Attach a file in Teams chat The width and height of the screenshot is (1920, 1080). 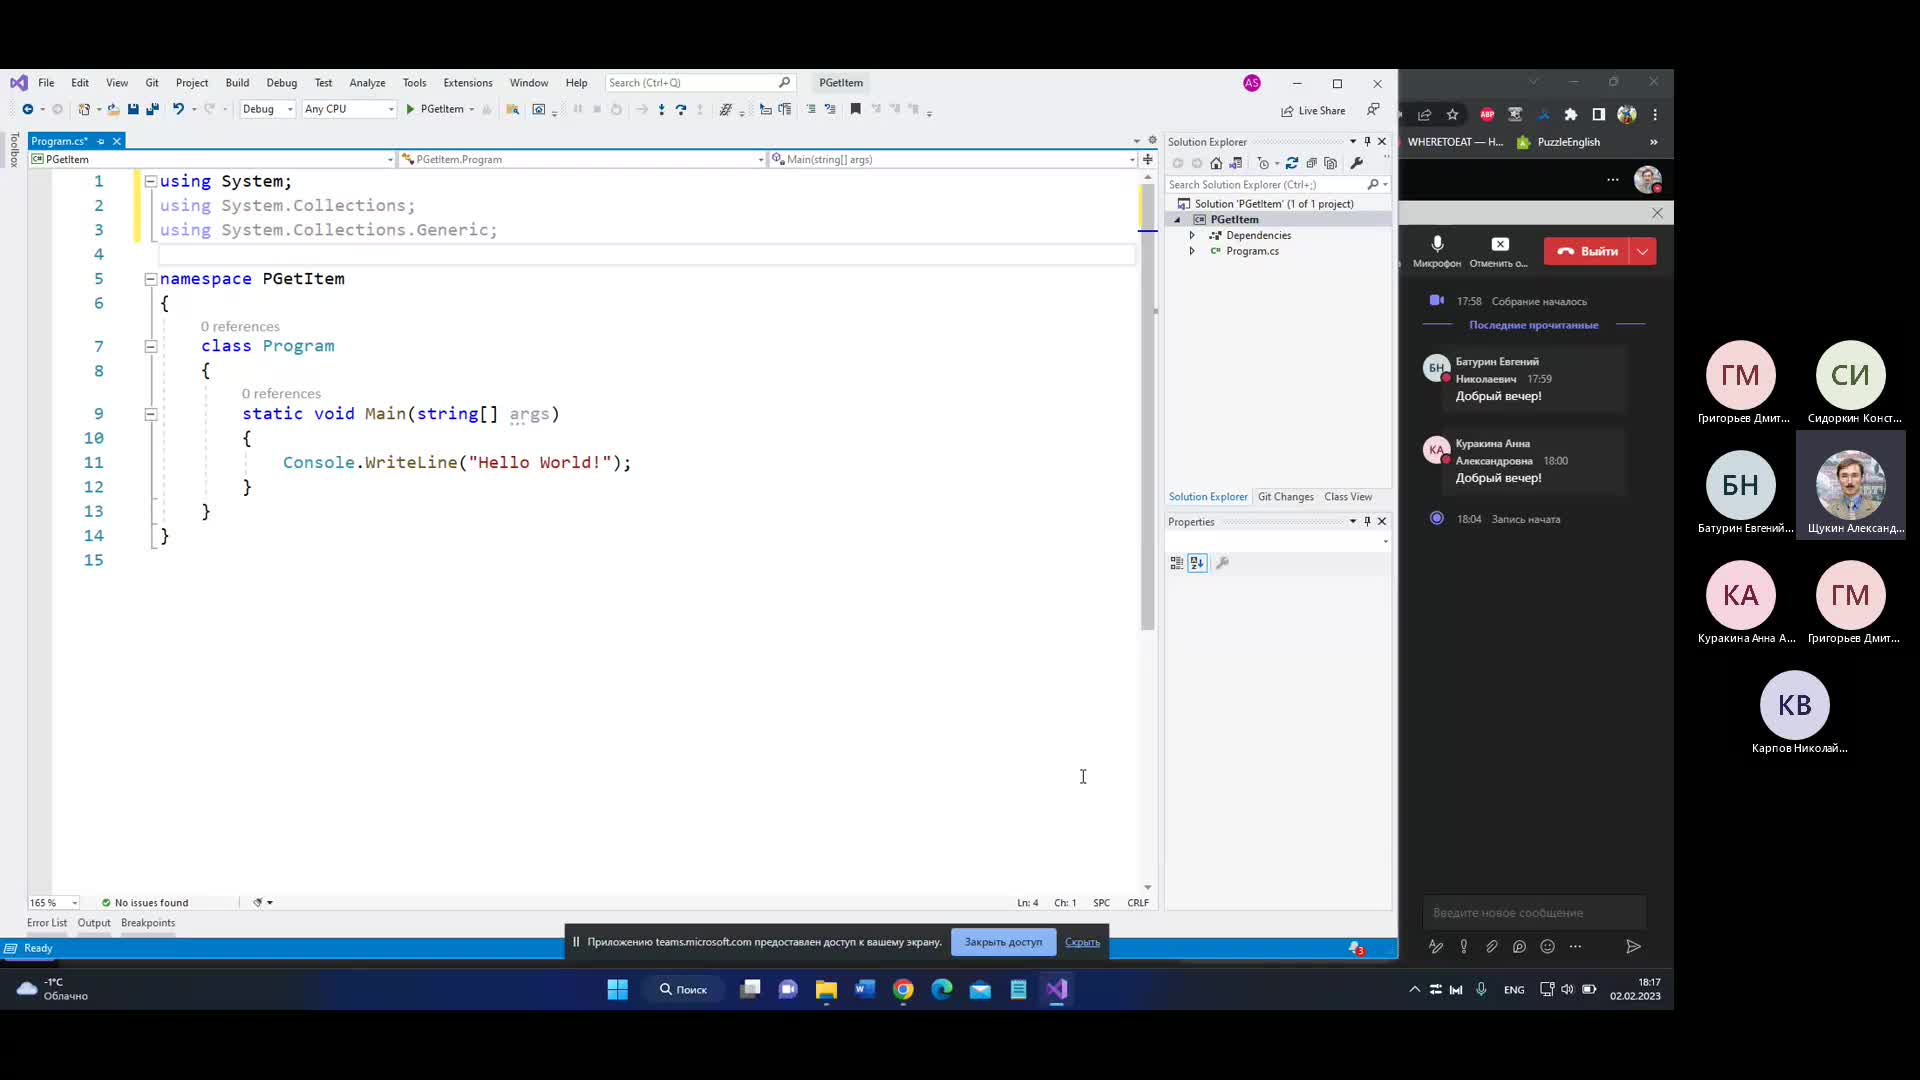1492,946
